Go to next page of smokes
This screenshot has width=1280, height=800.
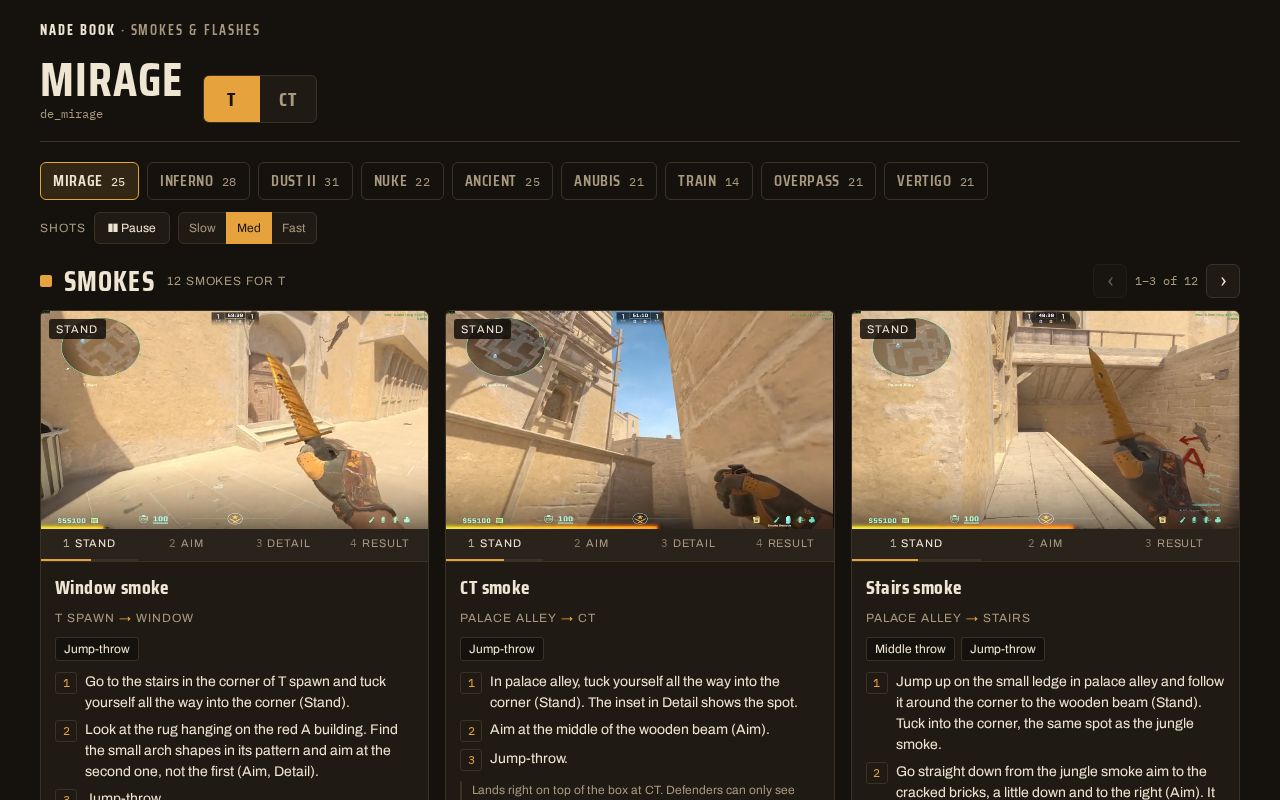click(x=1223, y=281)
